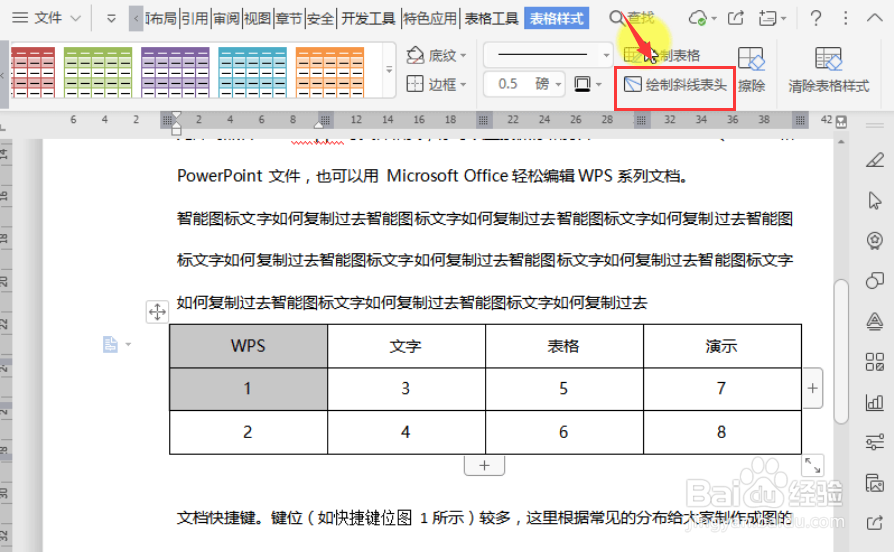Viewport: 894px width, 552px height.
Task: Switch to the 视图 tab
Action: [x=258, y=19]
